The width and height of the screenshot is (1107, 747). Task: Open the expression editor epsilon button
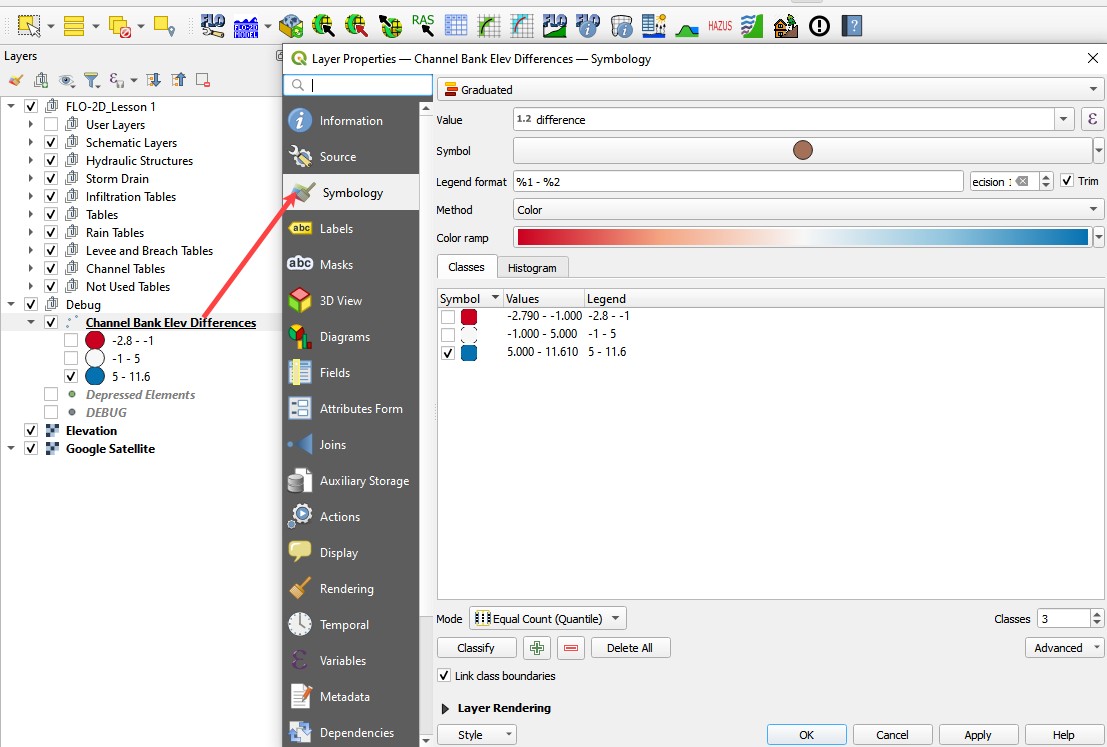(1093, 119)
